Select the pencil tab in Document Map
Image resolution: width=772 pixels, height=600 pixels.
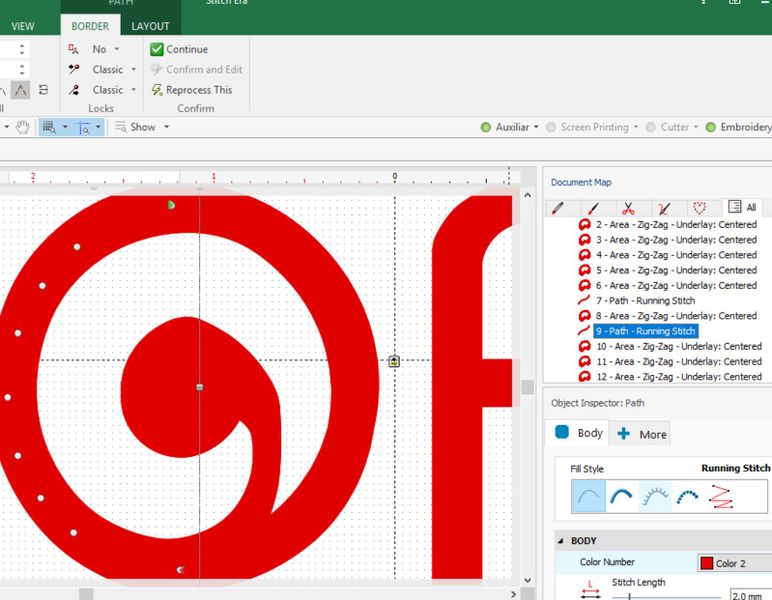(557, 208)
